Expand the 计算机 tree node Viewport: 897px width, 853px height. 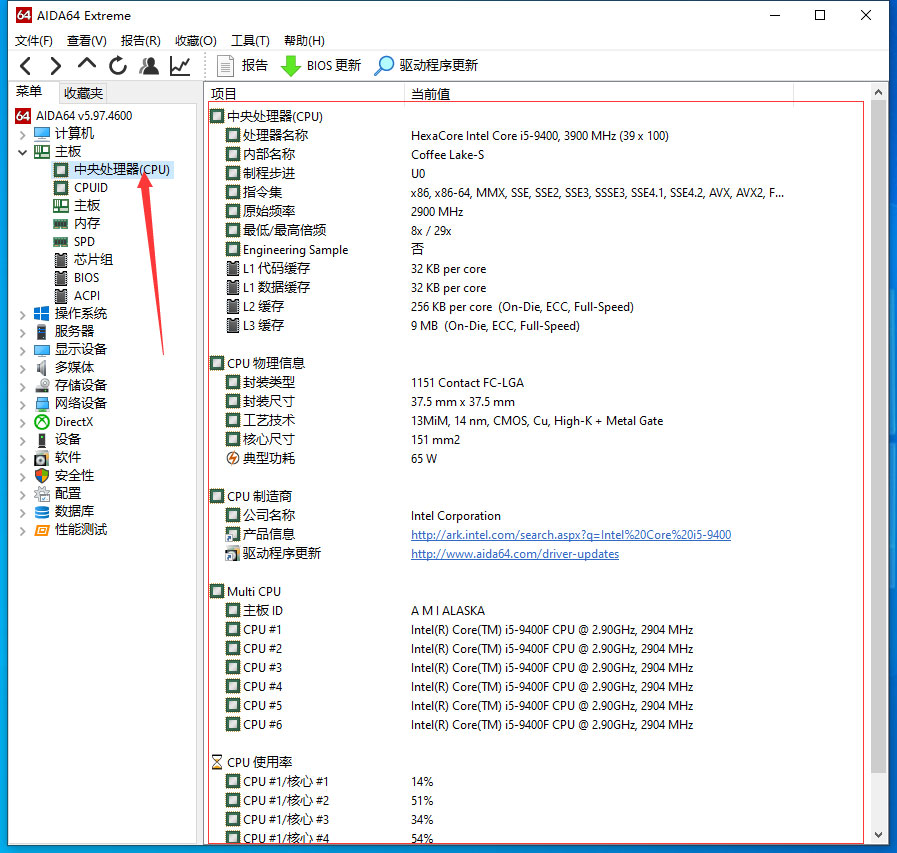(x=22, y=133)
